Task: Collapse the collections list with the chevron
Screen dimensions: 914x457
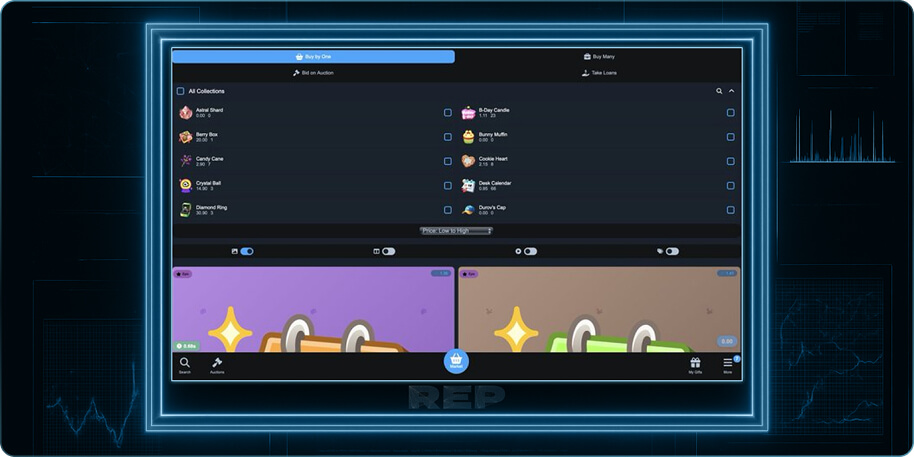Action: click(731, 91)
